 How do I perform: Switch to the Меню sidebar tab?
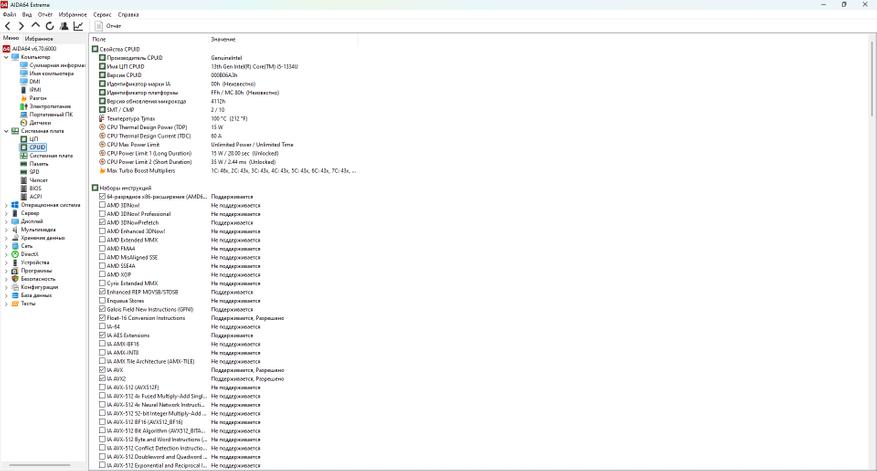[x=11, y=38]
